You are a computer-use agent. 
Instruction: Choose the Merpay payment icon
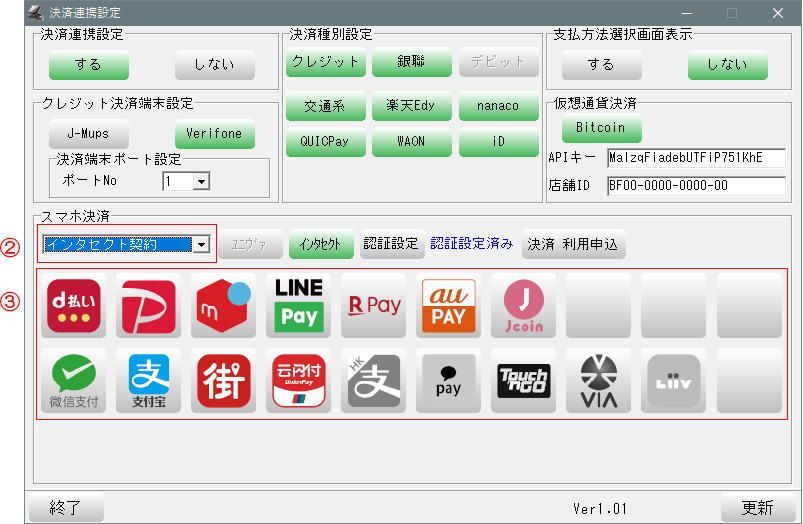point(224,306)
